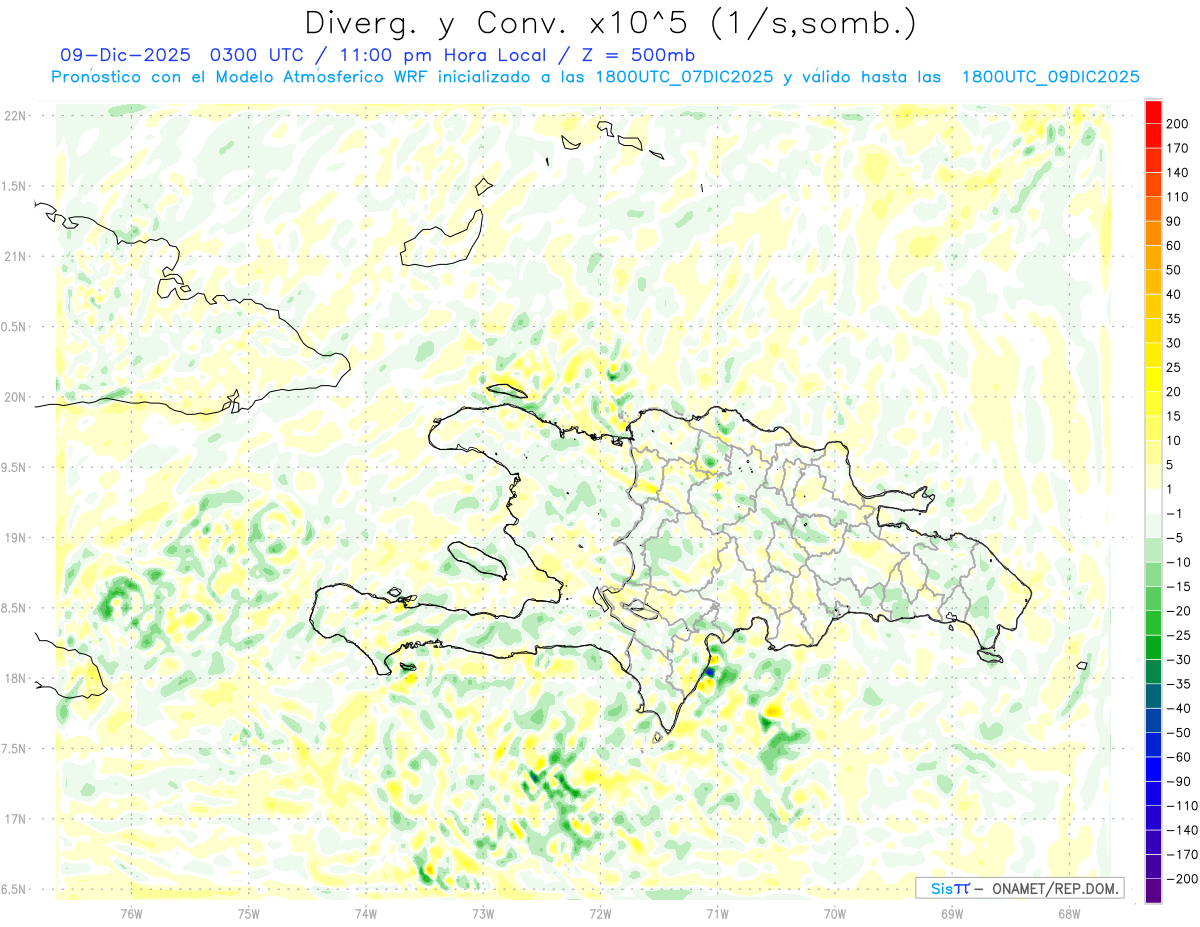
Task: Click the 0.5N latitude axis label
Action: (15, 326)
